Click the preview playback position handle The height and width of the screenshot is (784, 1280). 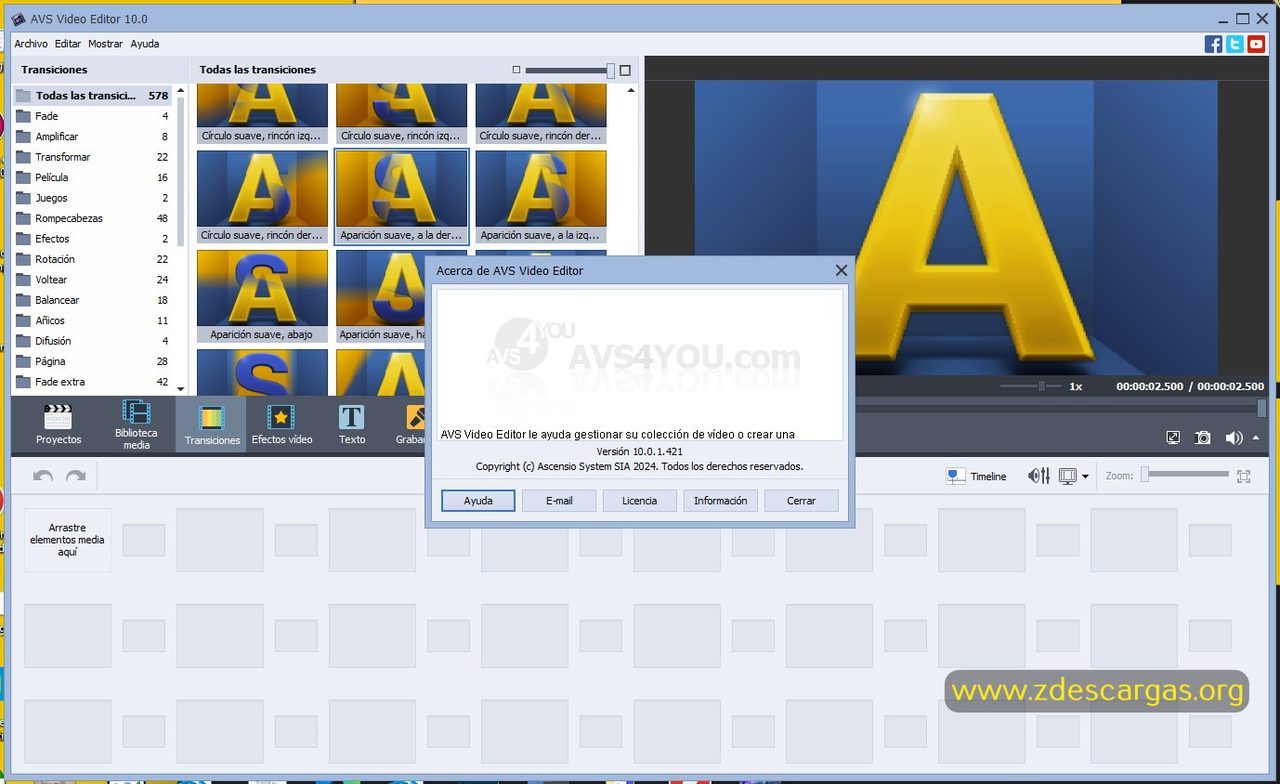[1262, 407]
